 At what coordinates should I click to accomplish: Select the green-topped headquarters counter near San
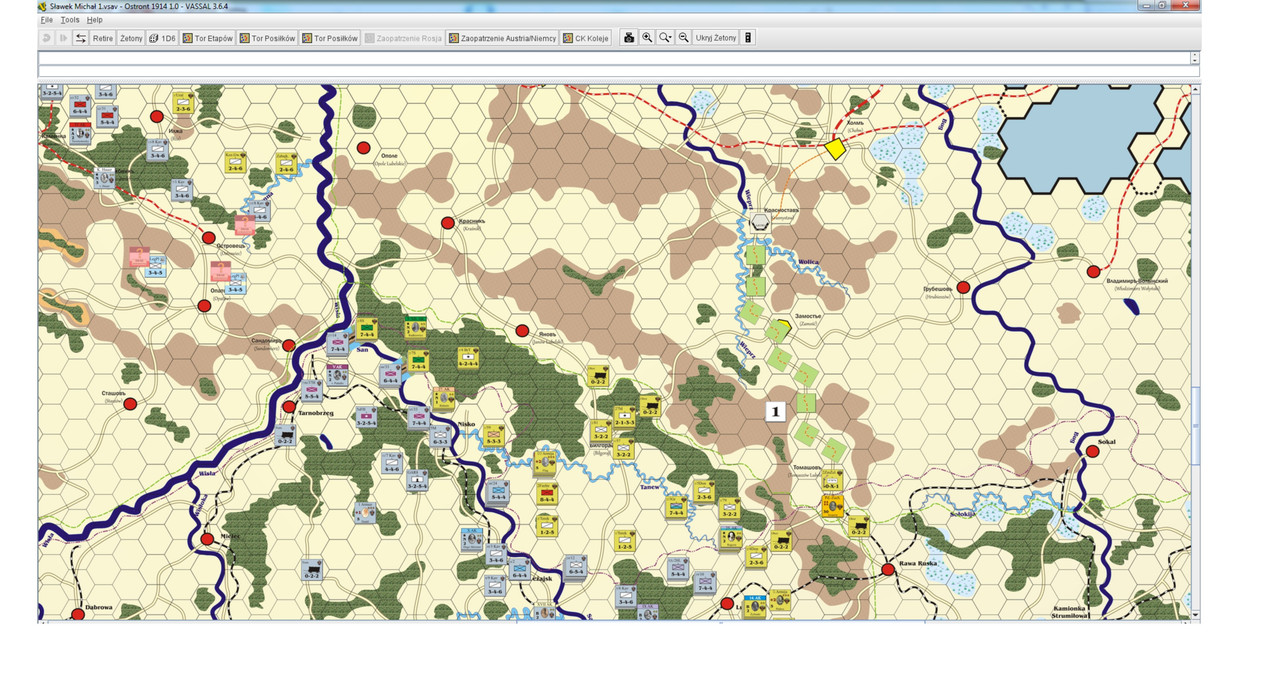(x=415, y=327)
